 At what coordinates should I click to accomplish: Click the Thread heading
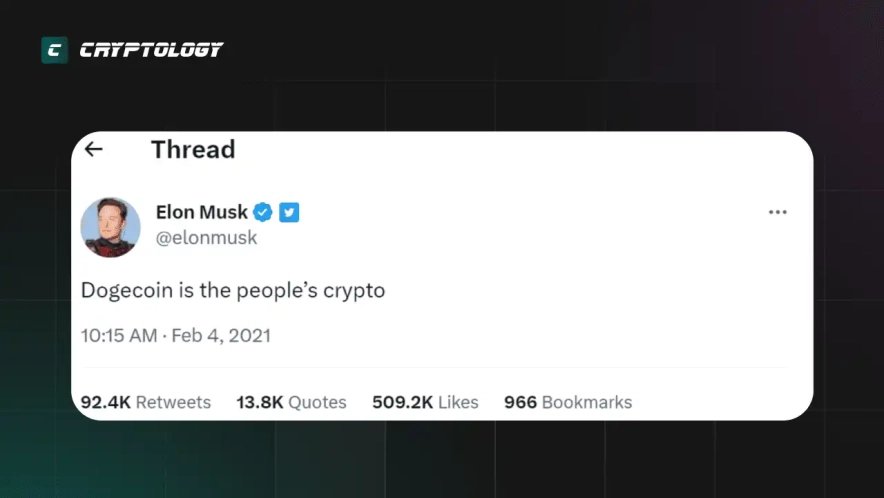[x=193, y=150]
